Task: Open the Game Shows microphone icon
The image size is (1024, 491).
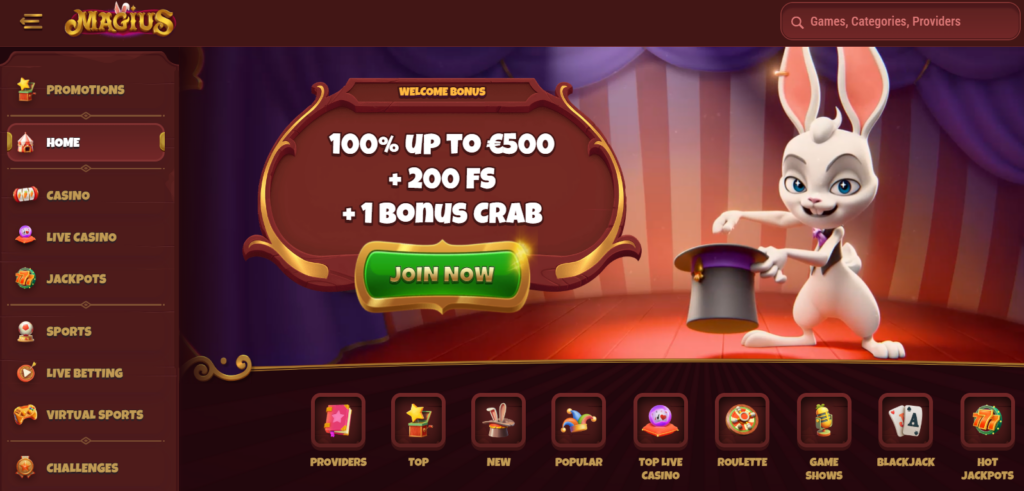Action: point(824,421)
